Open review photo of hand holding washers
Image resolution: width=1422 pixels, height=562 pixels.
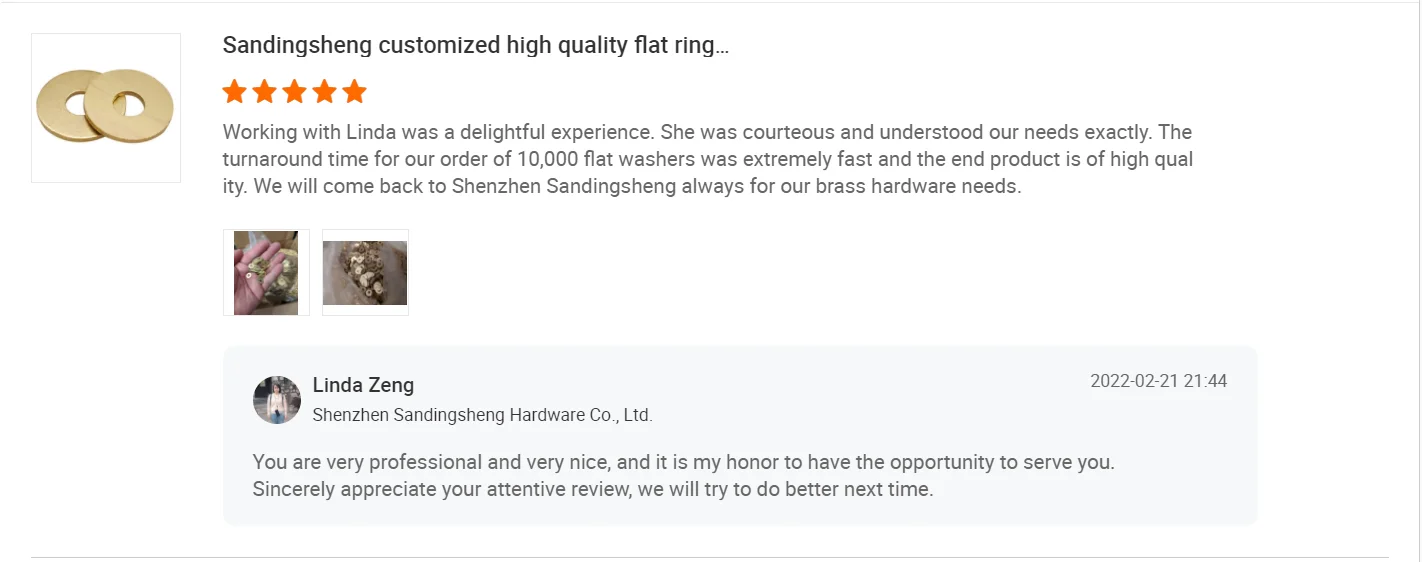[266, 273]
